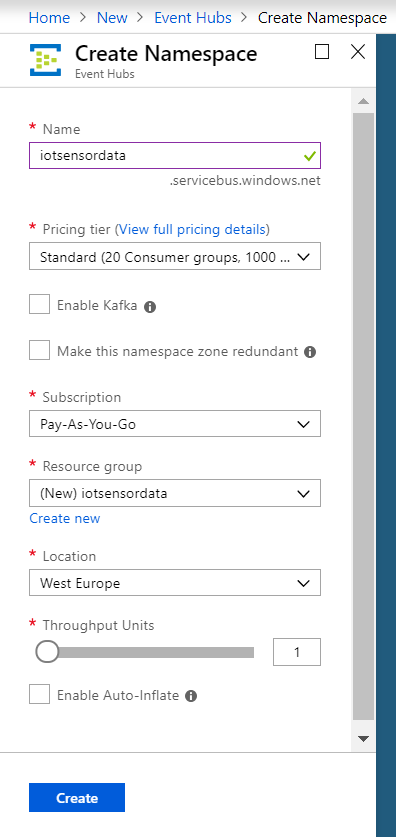396x837 pixels.
Task: Click the Enable Auto-Inflate info icon
Action: [191, 696]
